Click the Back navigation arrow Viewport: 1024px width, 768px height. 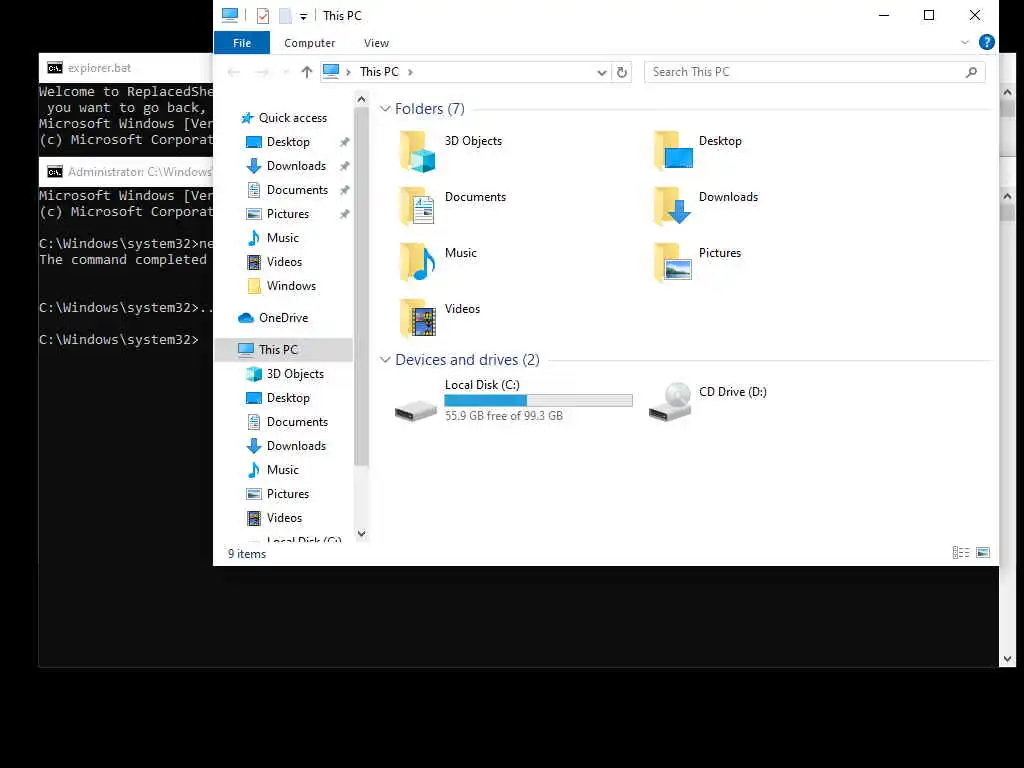(234, 72)
